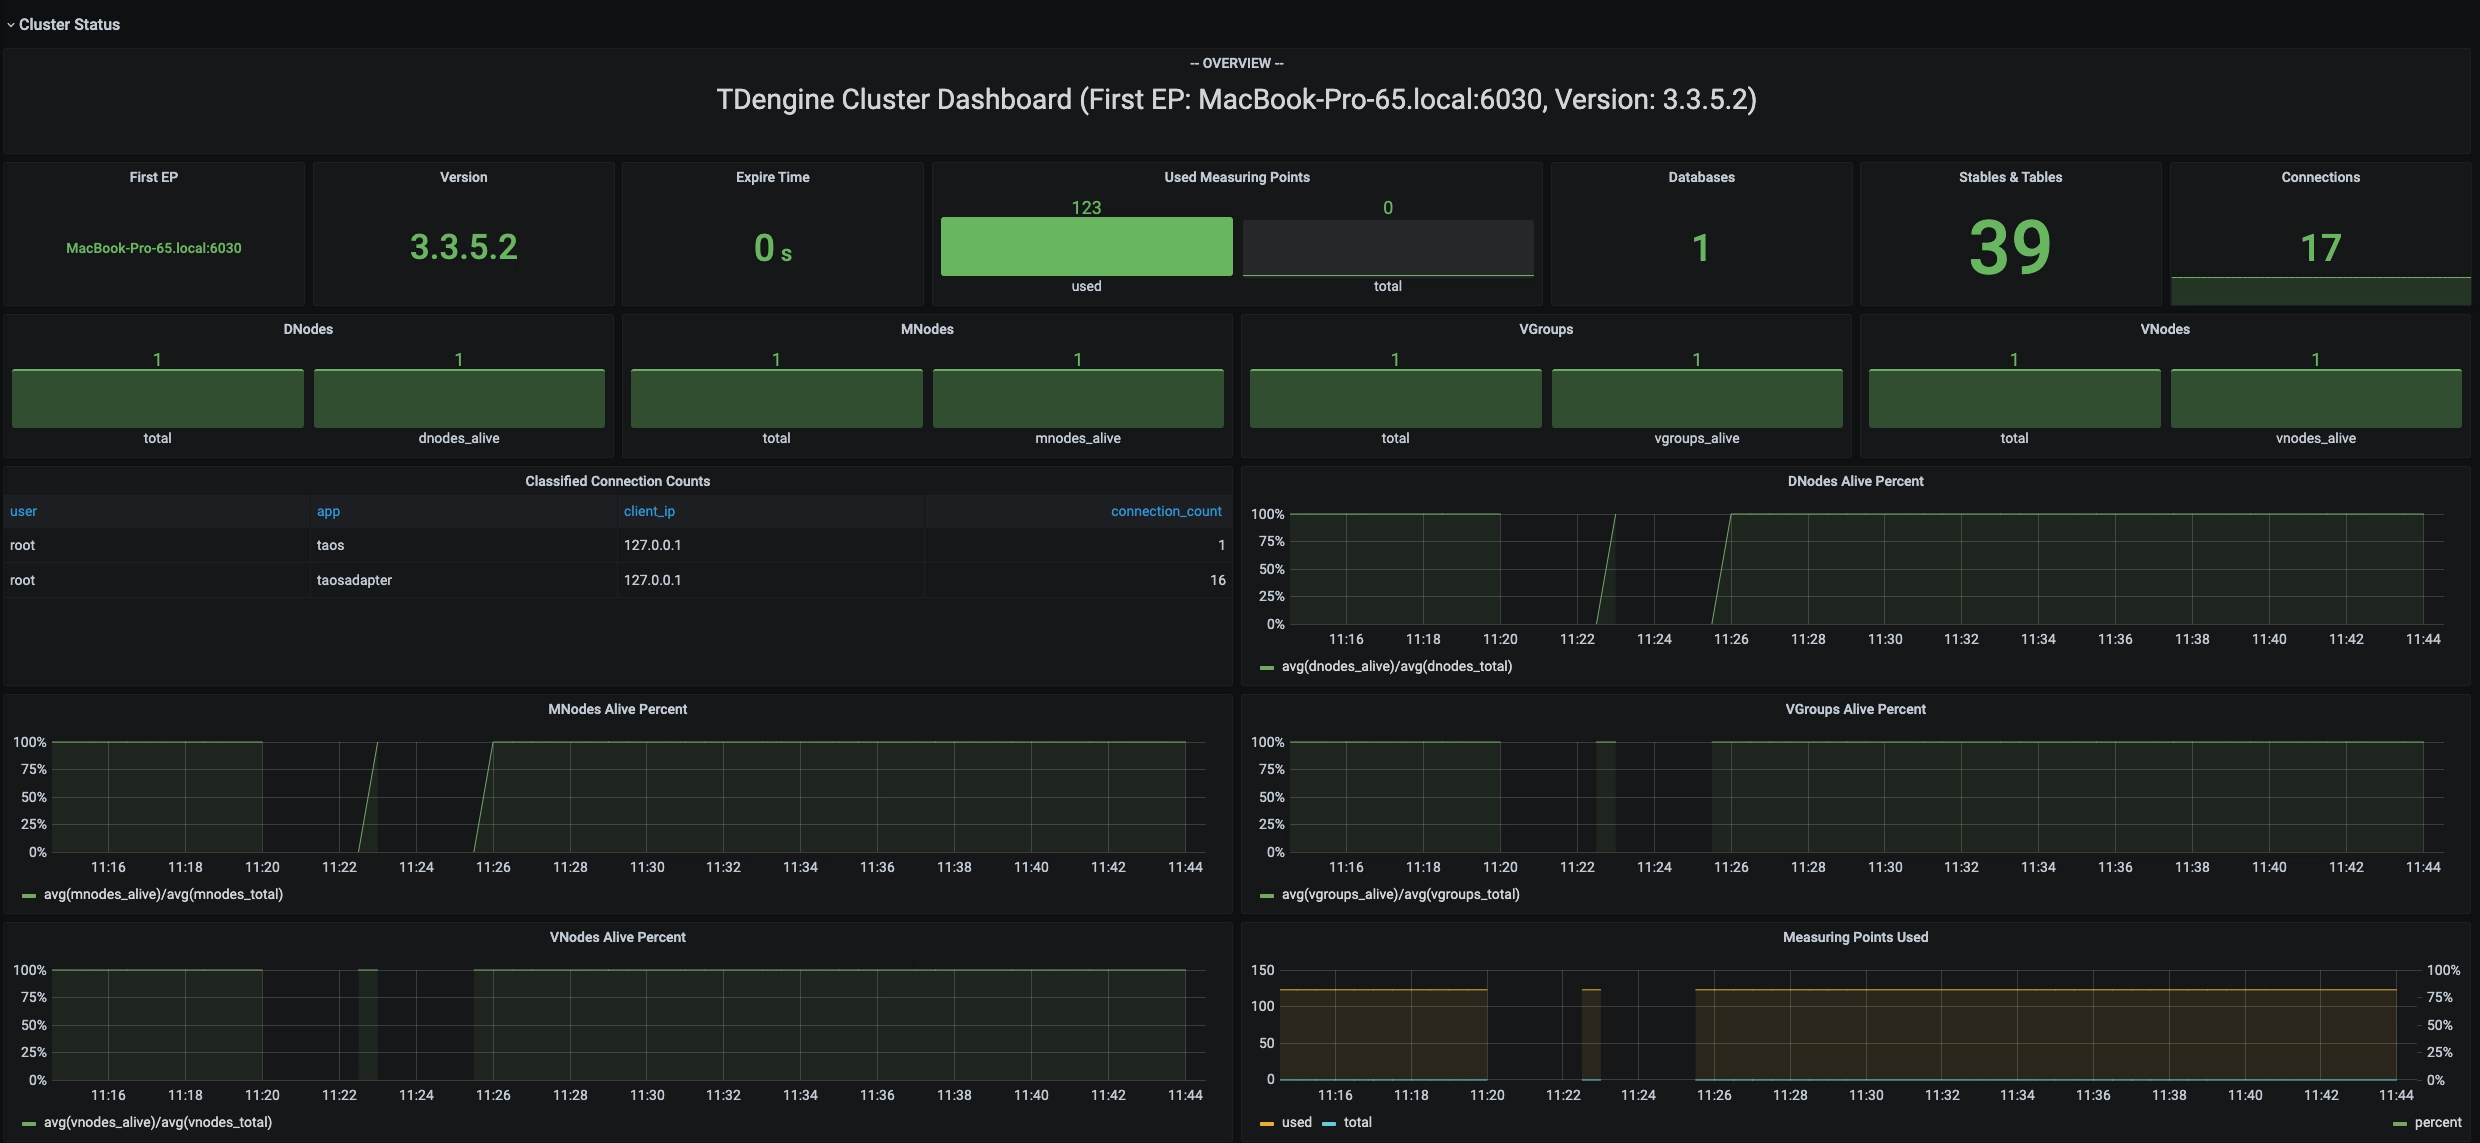Viewport: 2480px width, 1143px height.
Task: Open Stables & Tables panel title menu
Action: coord(2010,177)
